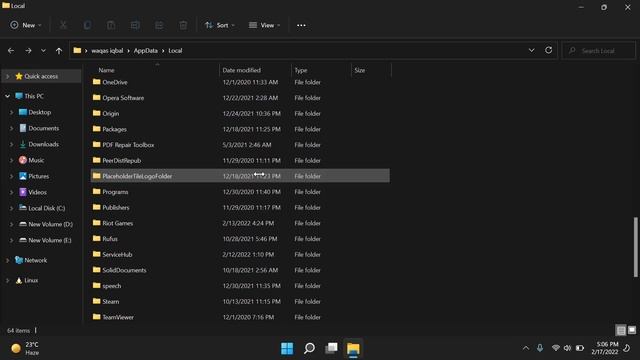Switch to large thumbnails view icon

tap(632, 330)
